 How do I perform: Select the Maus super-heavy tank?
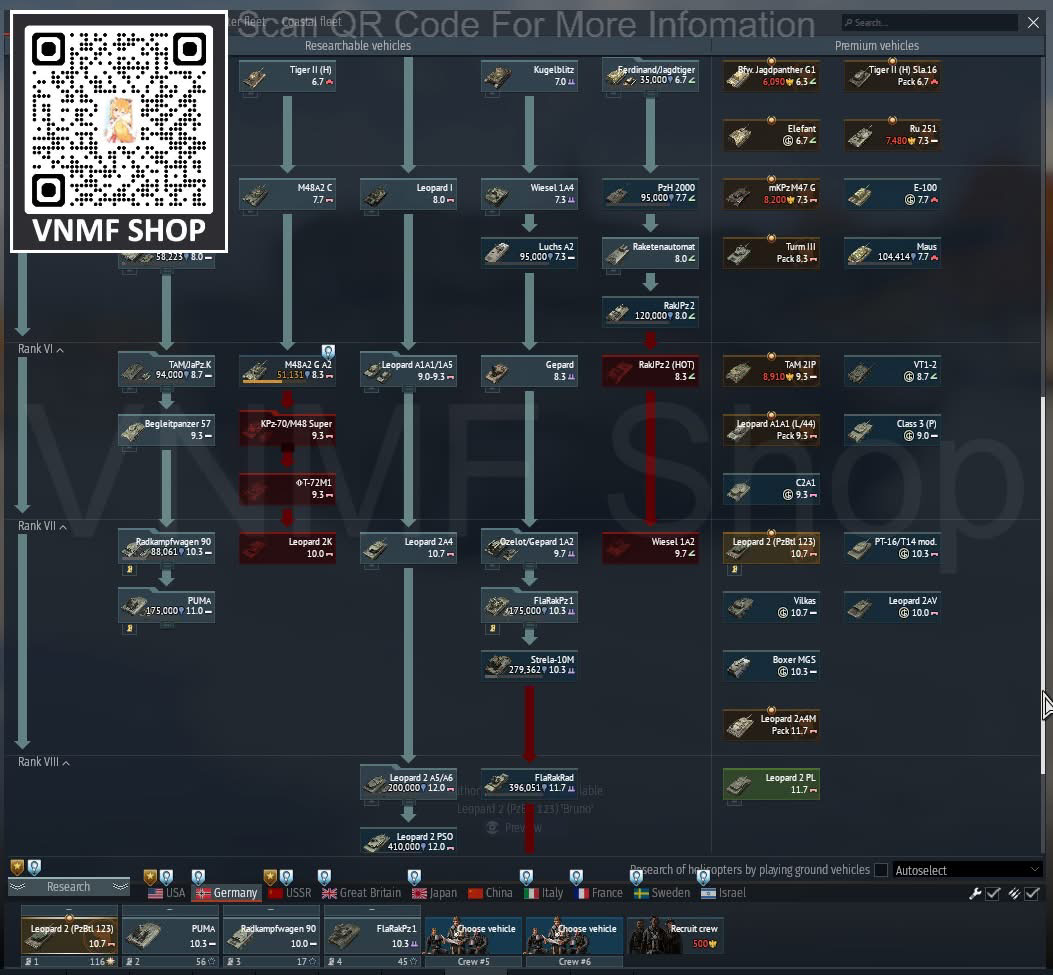(x=892, y=253)
